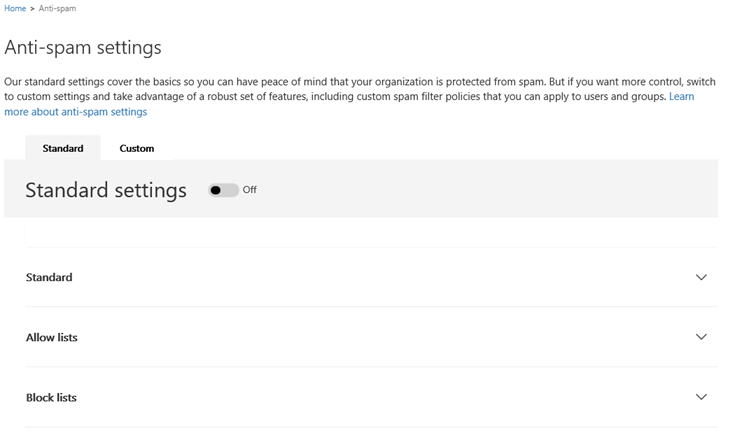Click the Block lists row label

pyautogui.click(x=51, y=397)
